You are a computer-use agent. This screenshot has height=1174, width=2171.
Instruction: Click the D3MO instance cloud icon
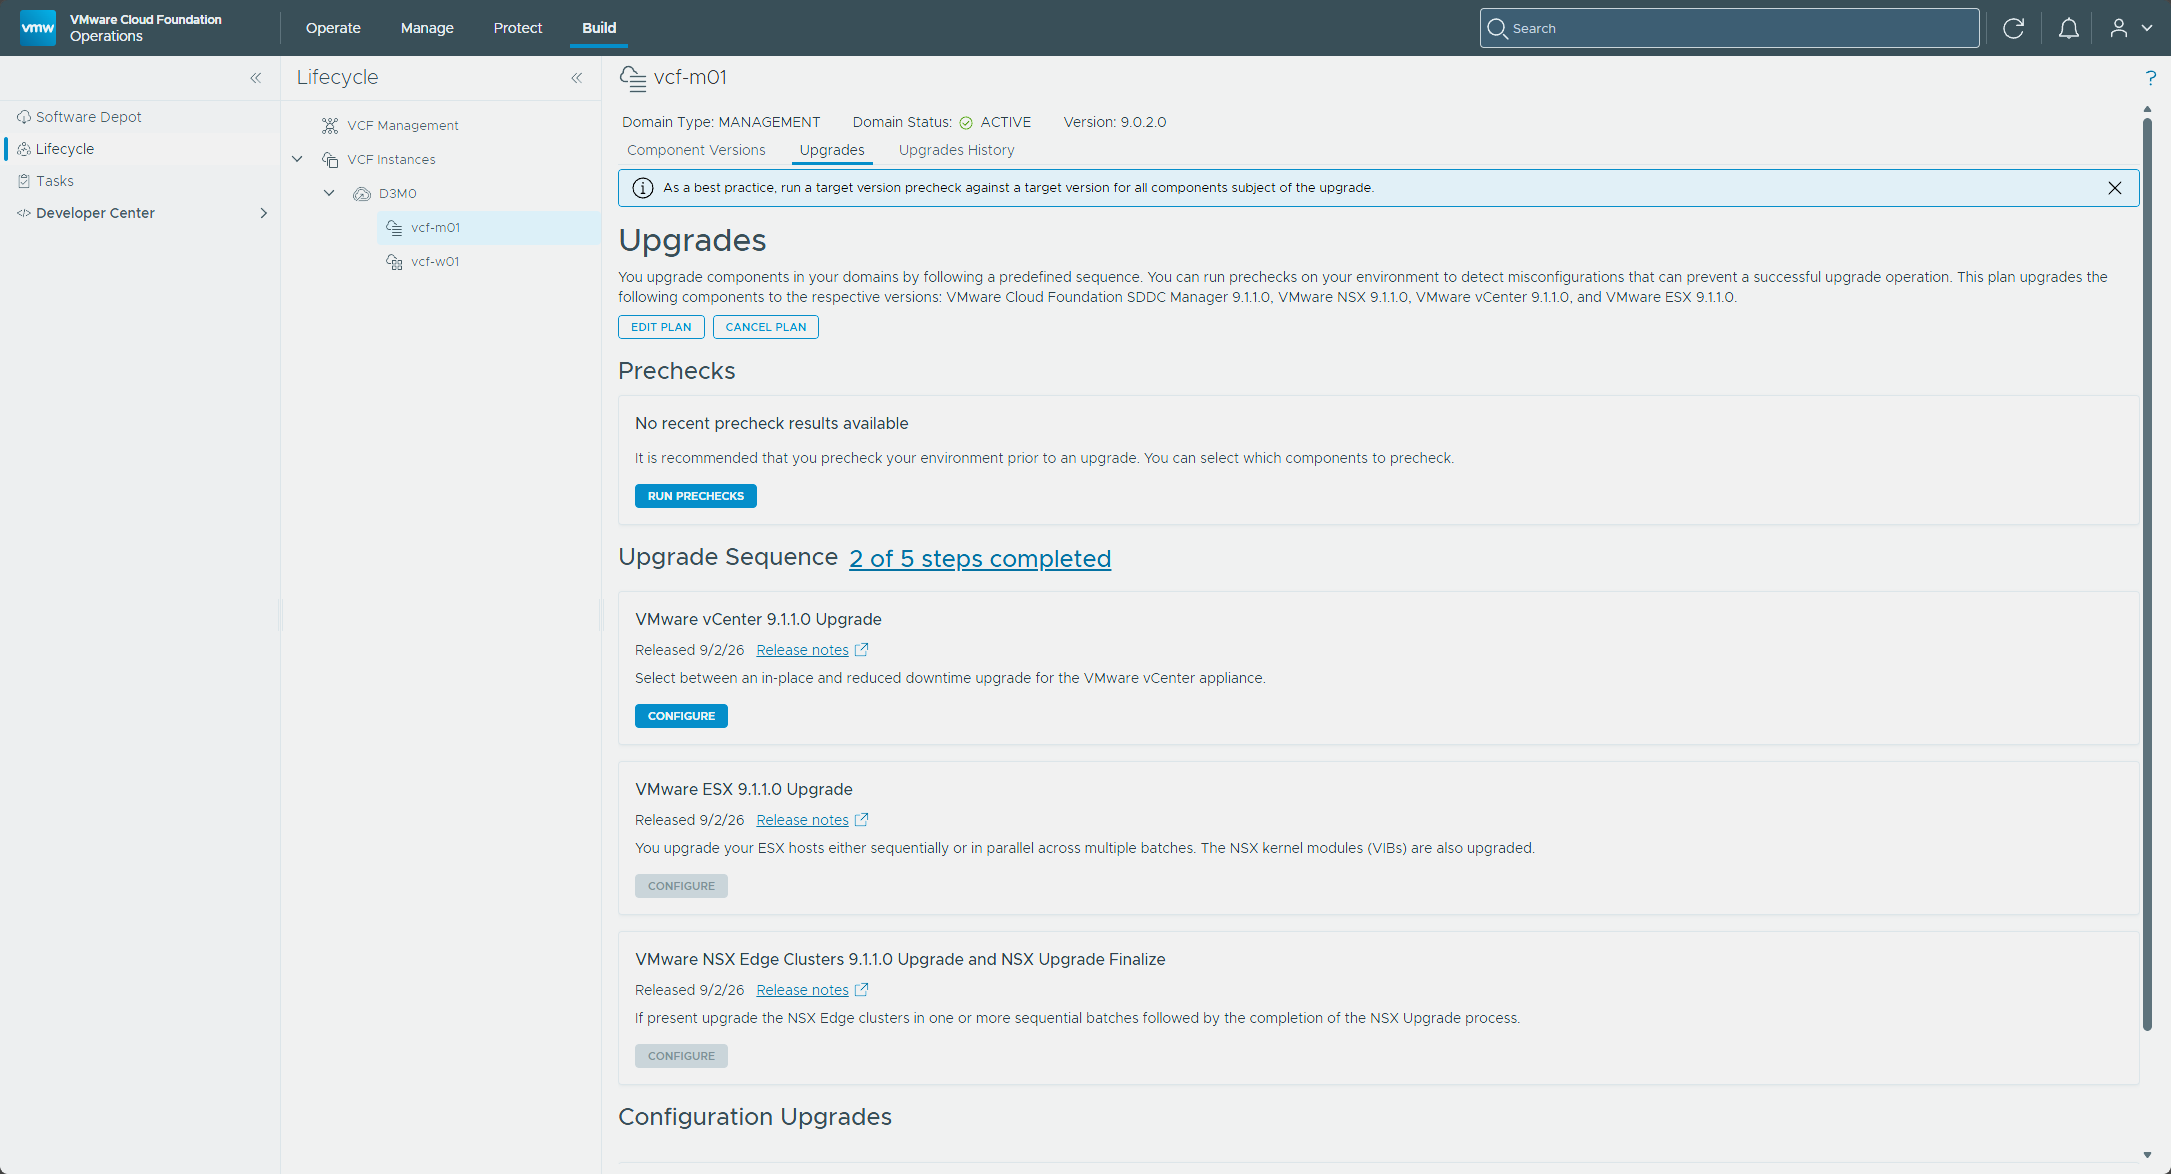tap(362, 193)
